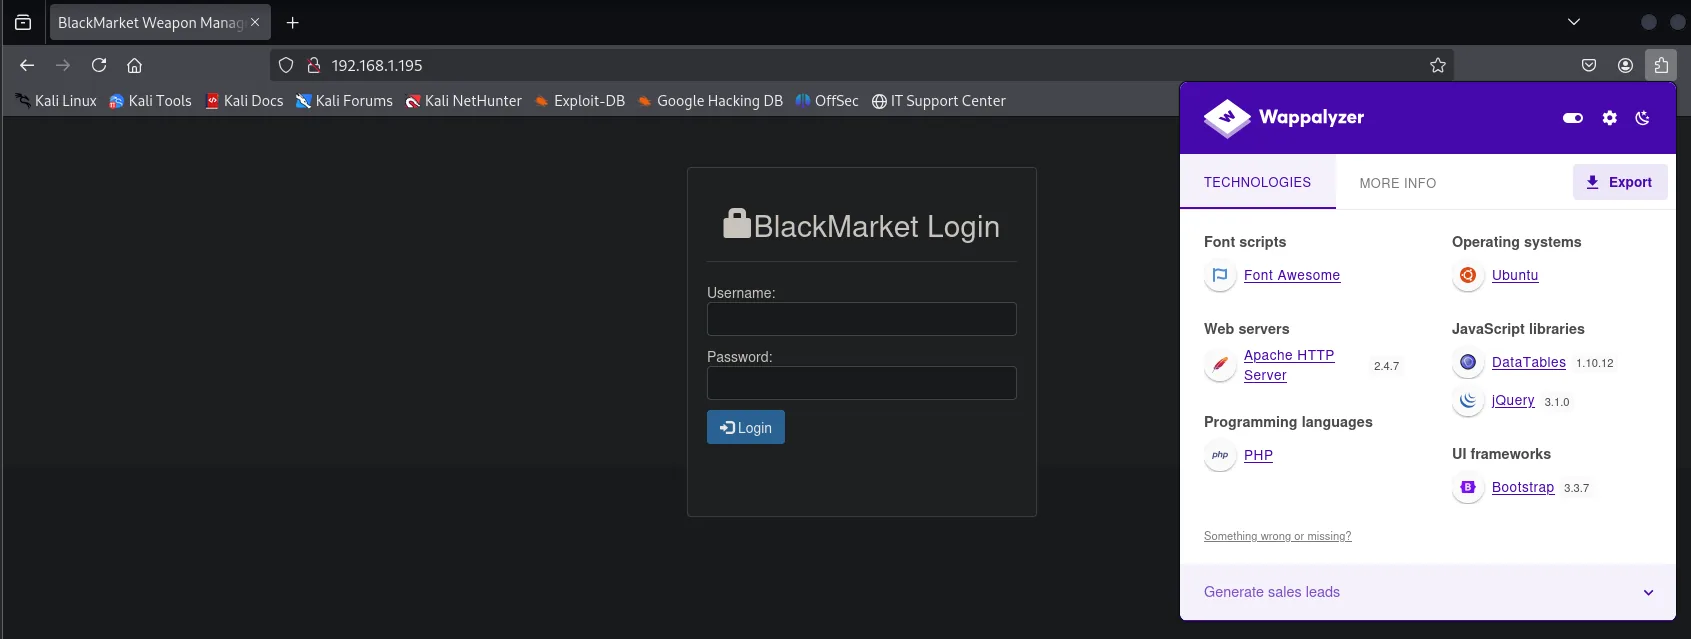Open the recent browsing tab overview icon
The height and width of the screenshot is (639, 1691).
coord(23,22)
